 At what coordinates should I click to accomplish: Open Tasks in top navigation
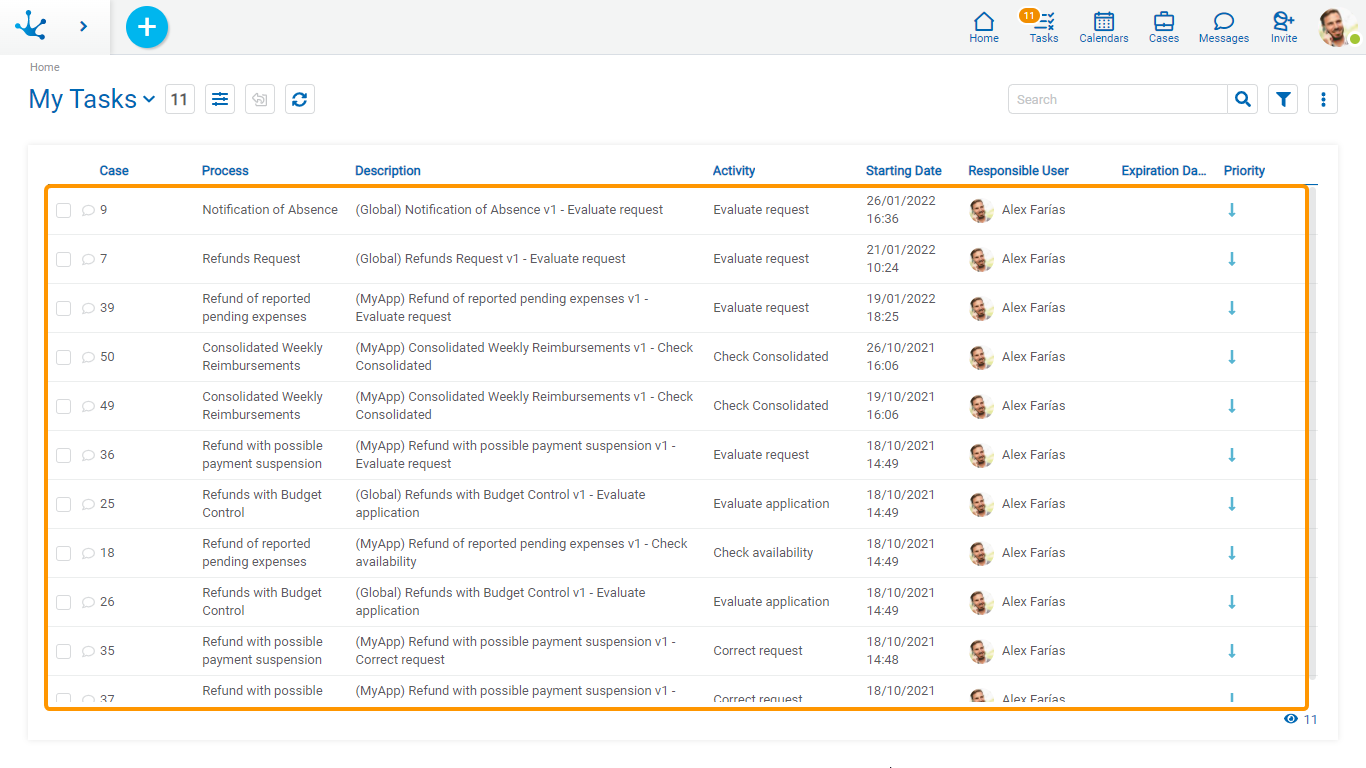(1044, 27)
